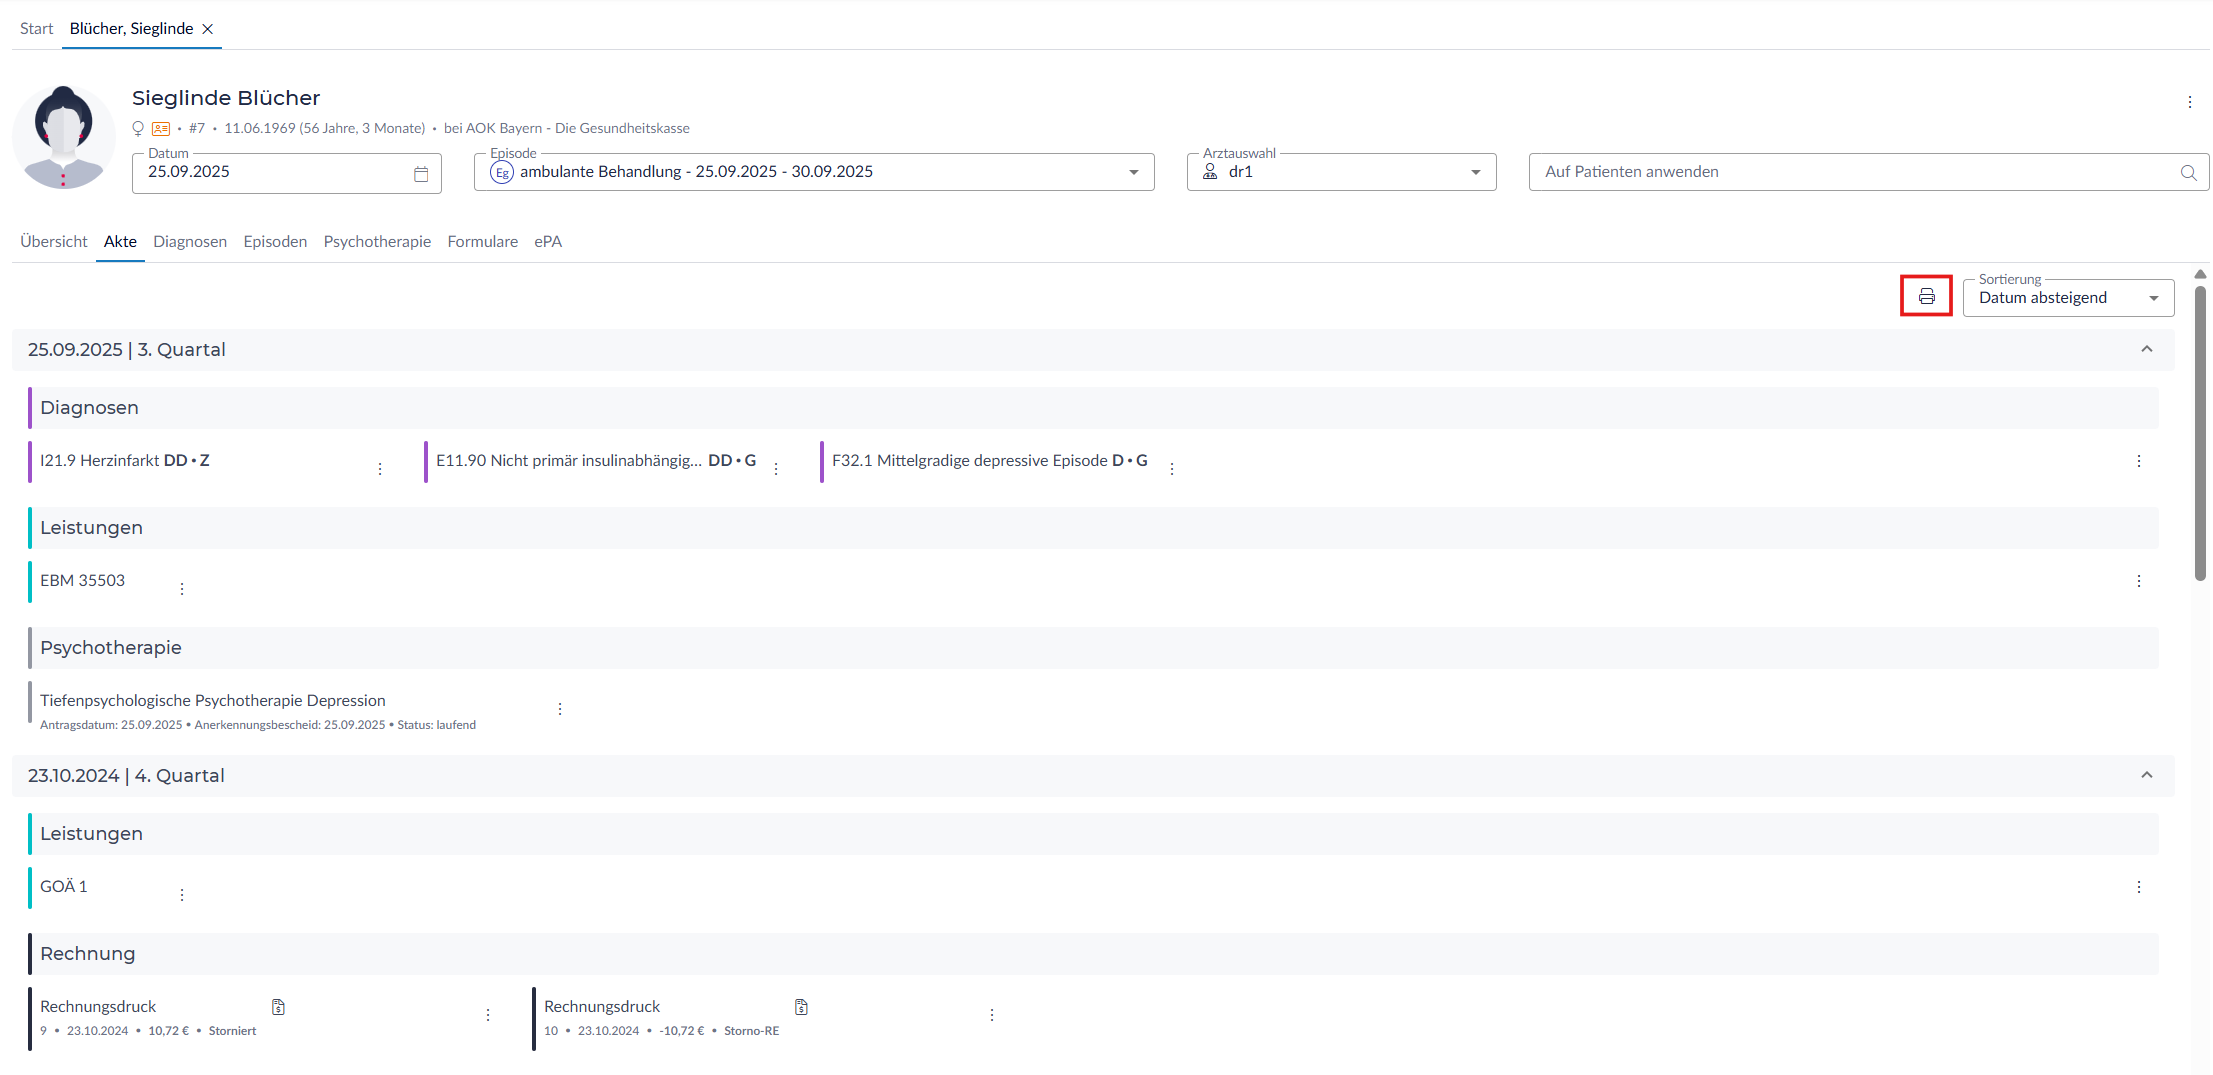Switch to the Diagnosen tab

click(x=190, y=242)
